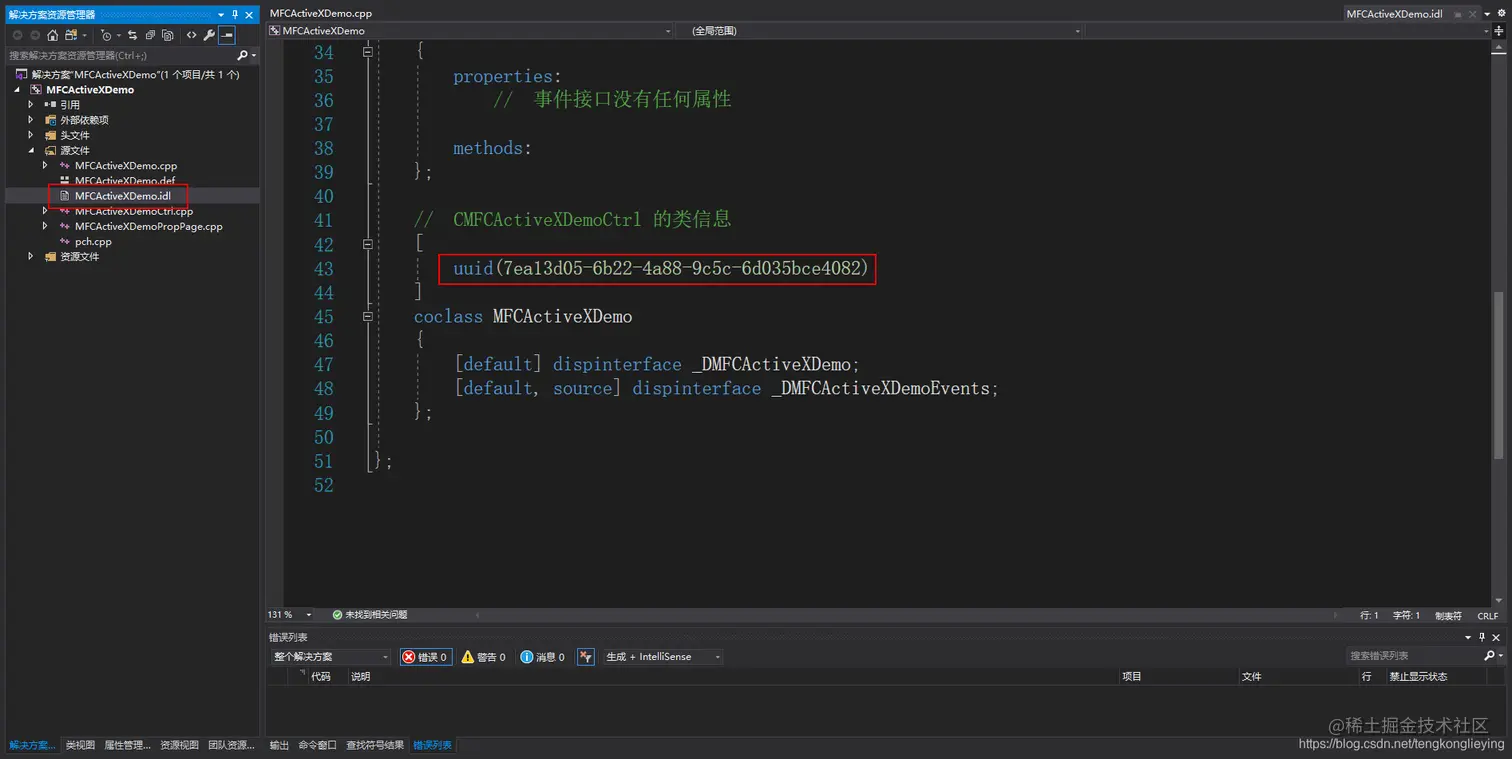This screenshot has width=1512, height=759.
Task: Click the CRLF line ending indicator
Action: (1488, 616)
